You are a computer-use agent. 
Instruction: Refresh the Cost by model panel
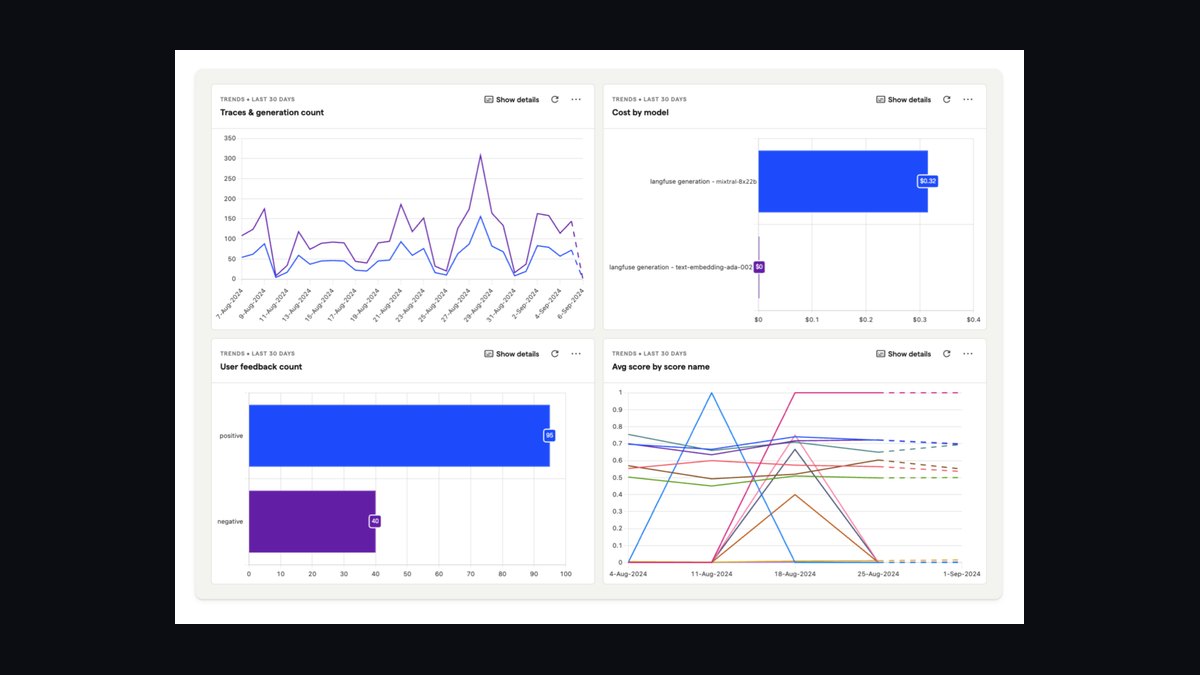tap(947, 100)
